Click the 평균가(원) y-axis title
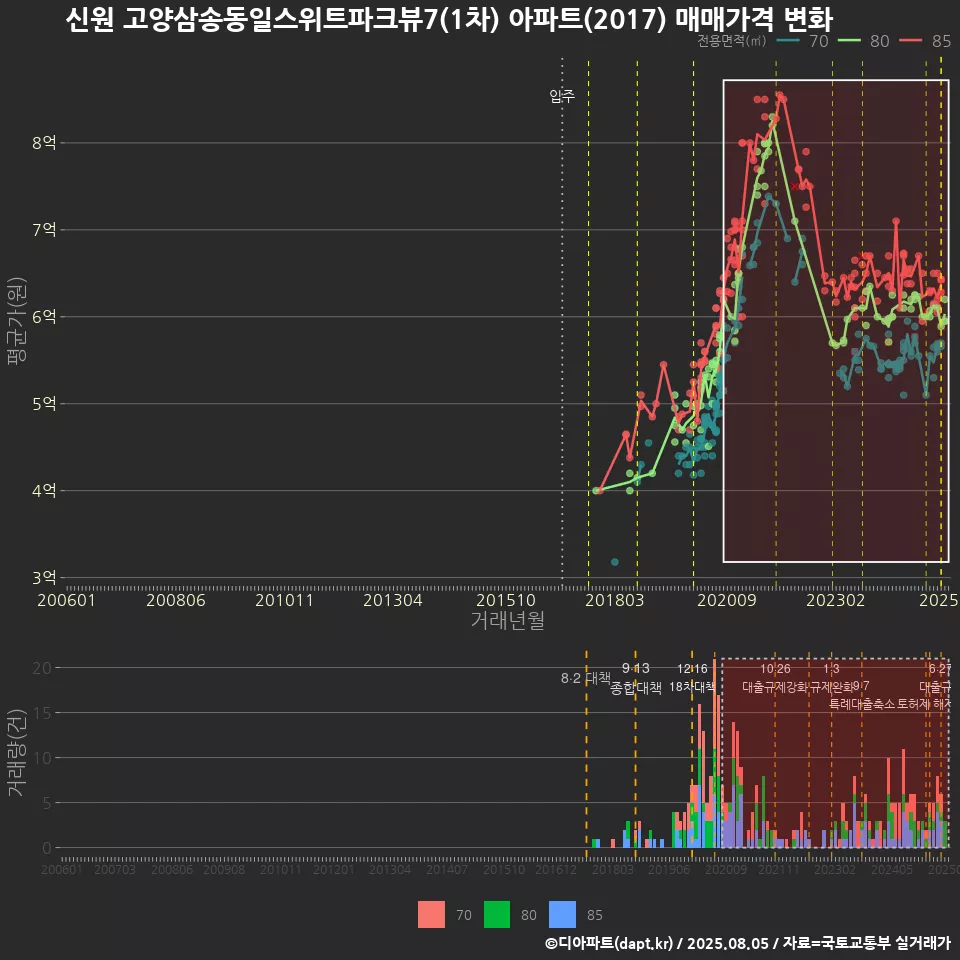This screenshot has height=960, width=960. pyautogui.click(x=17, y=321)
